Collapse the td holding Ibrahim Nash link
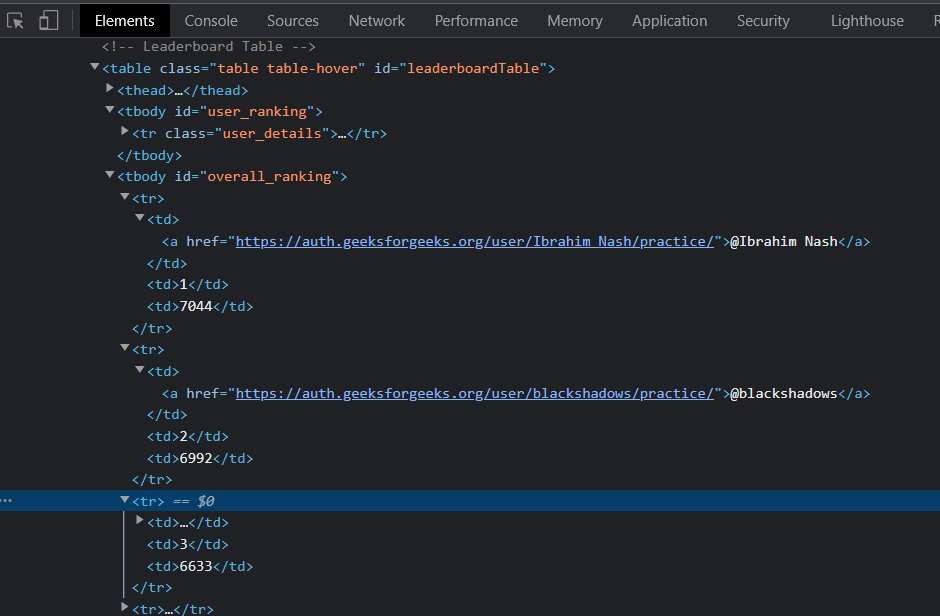 coord(140,218)
